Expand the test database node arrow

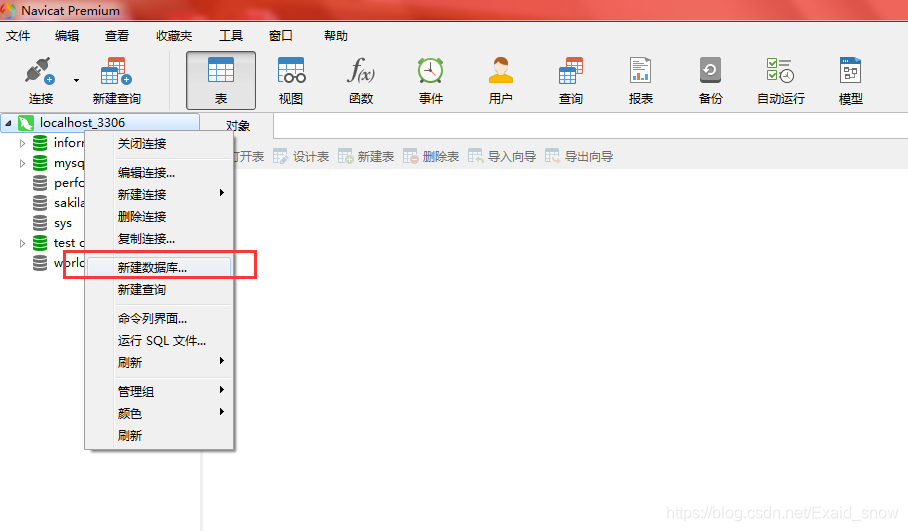click(23, 243)
